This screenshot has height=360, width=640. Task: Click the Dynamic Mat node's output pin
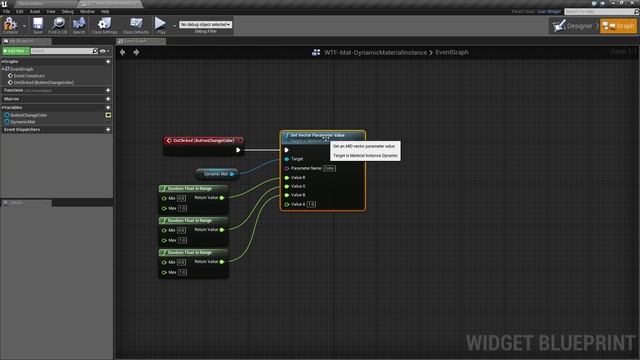(x=232, y=174)
